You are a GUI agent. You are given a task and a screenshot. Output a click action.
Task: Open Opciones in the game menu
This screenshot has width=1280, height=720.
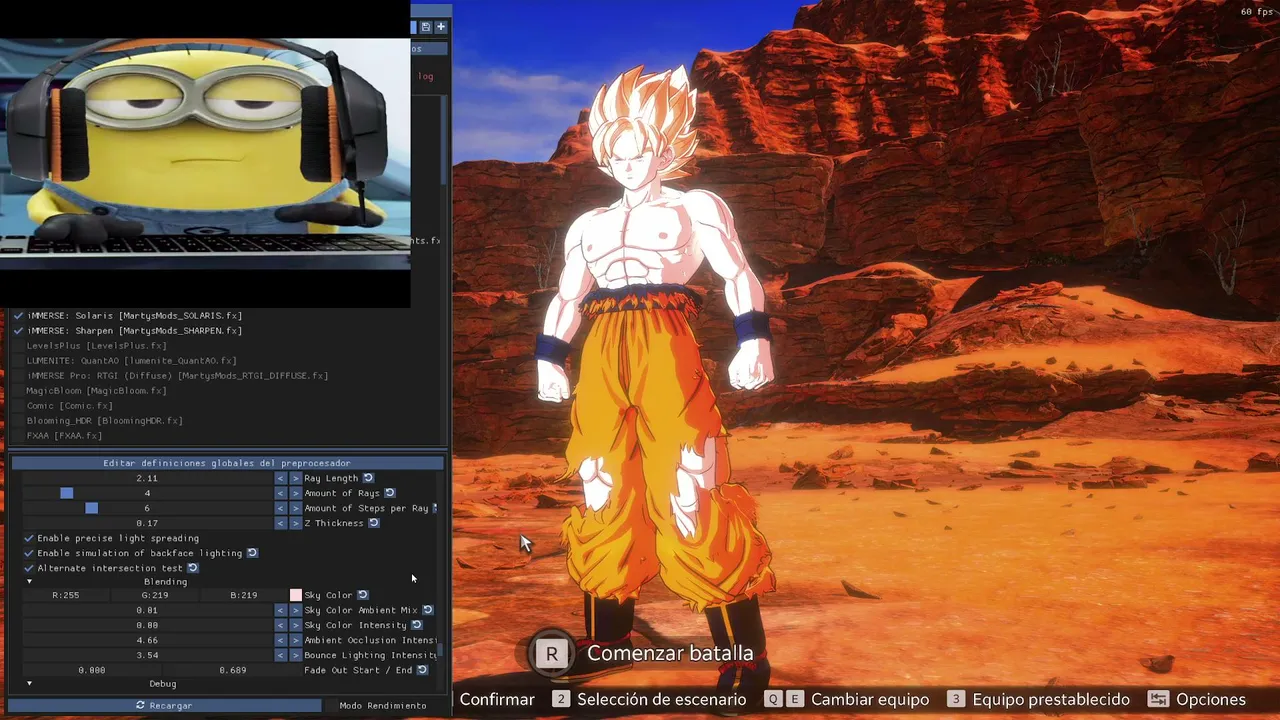tap(1211, 699)
